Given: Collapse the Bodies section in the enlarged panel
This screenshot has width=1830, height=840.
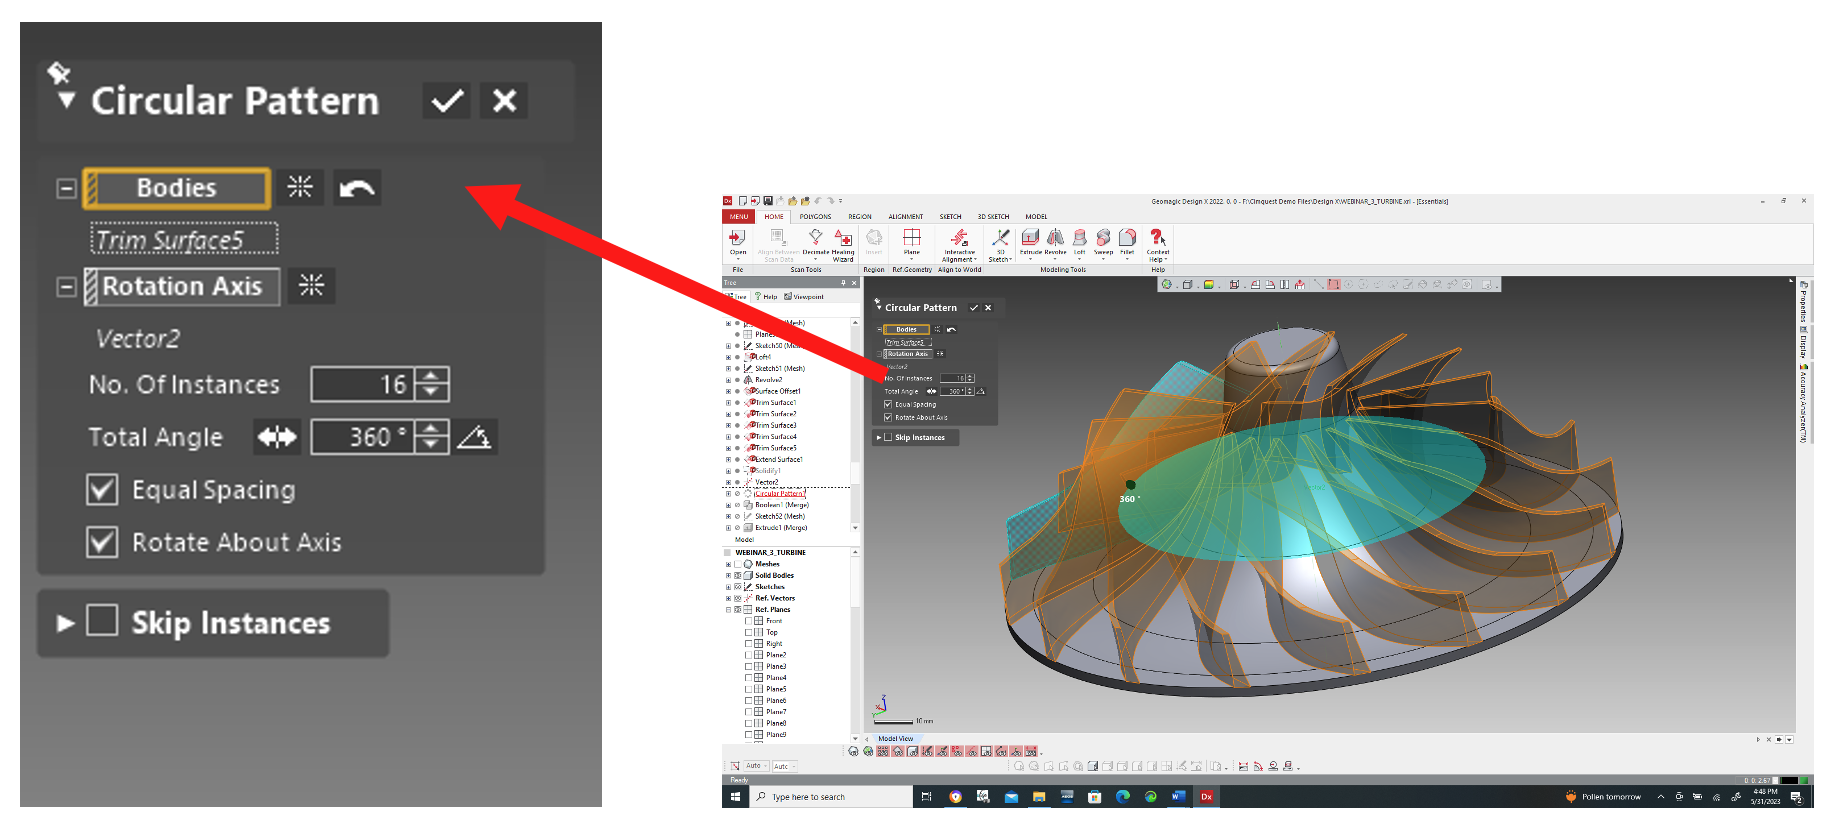Looking at the screenshot, I should (x=66, y=188).
